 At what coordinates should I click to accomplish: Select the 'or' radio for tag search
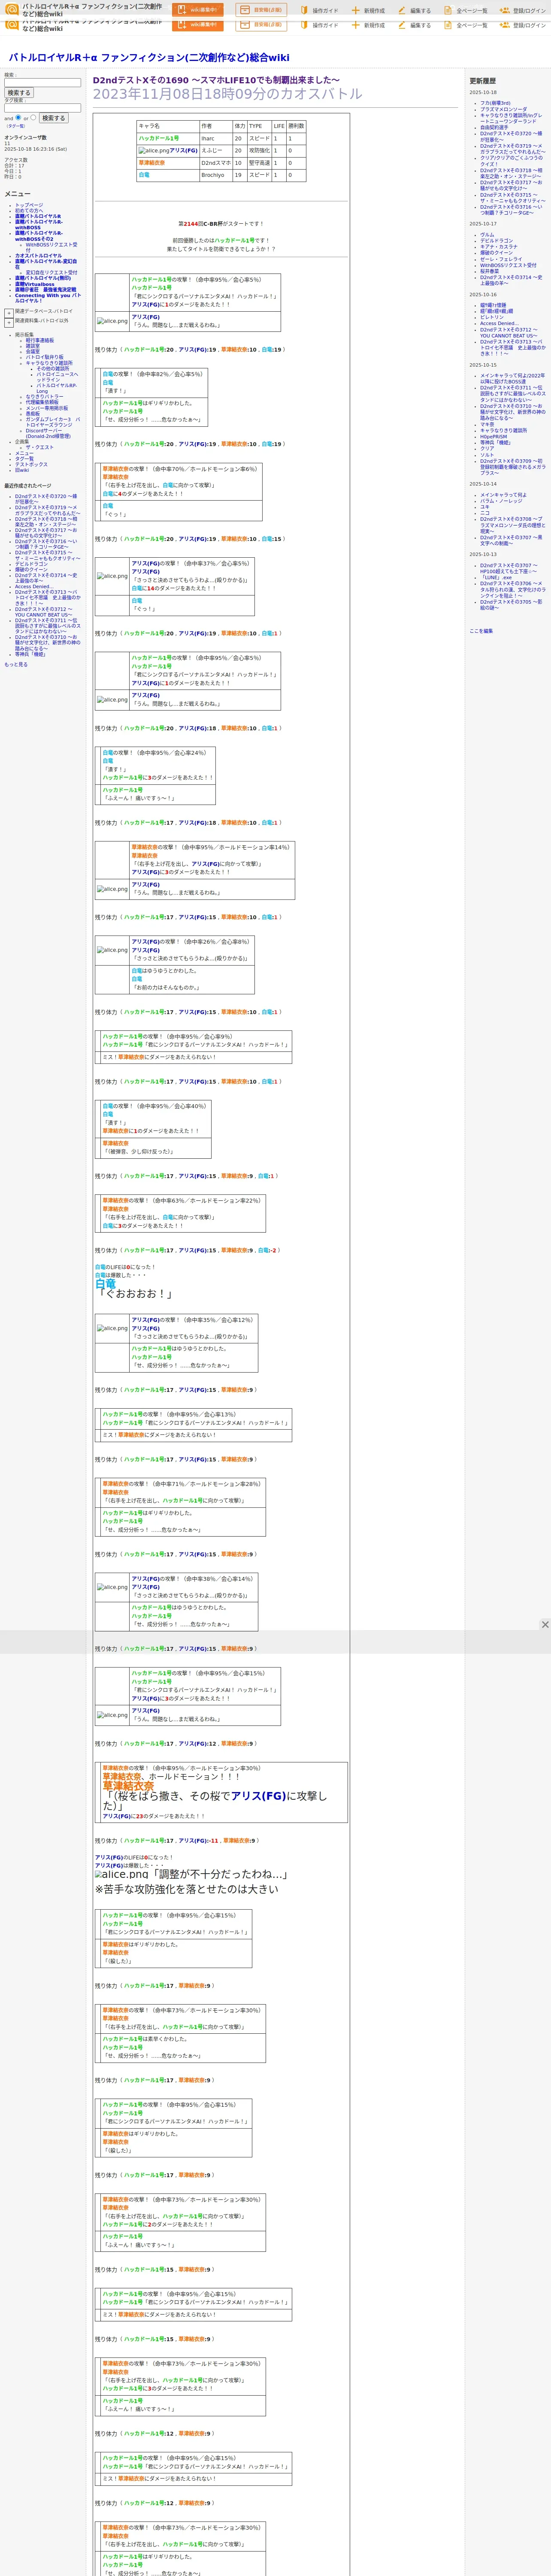click(33, 117)
